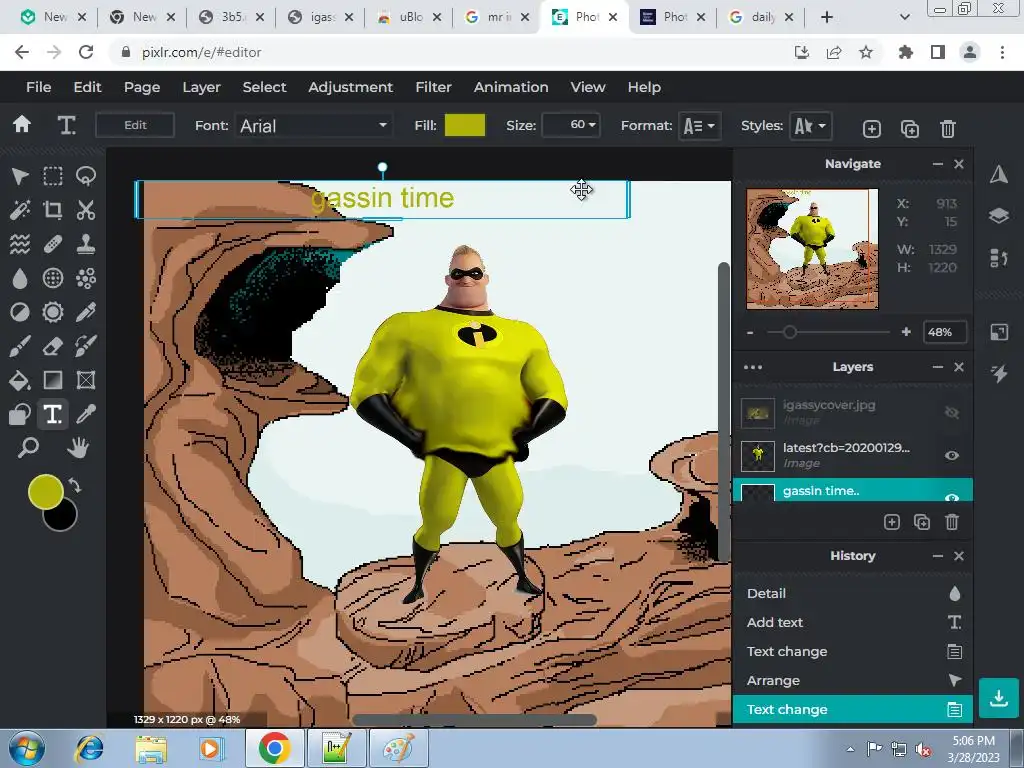Select the Lasso selection tool
Screen dimensions: 1024x768
[86, 176]
